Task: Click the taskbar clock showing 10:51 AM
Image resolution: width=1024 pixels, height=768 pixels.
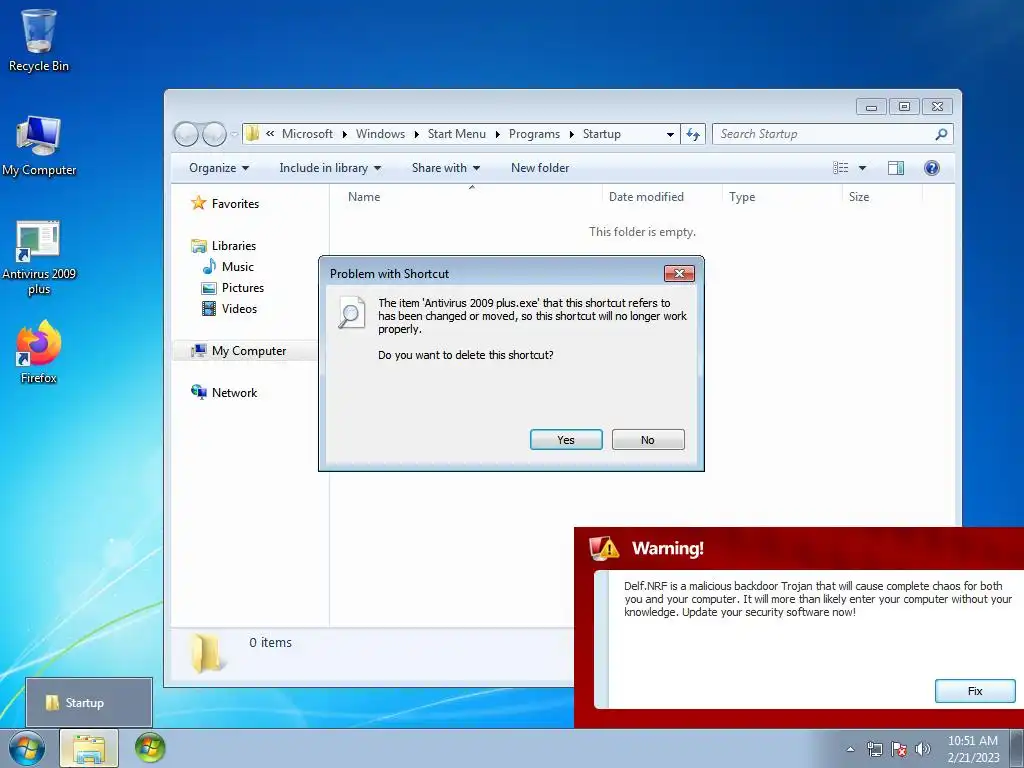Action: [973, 749]
